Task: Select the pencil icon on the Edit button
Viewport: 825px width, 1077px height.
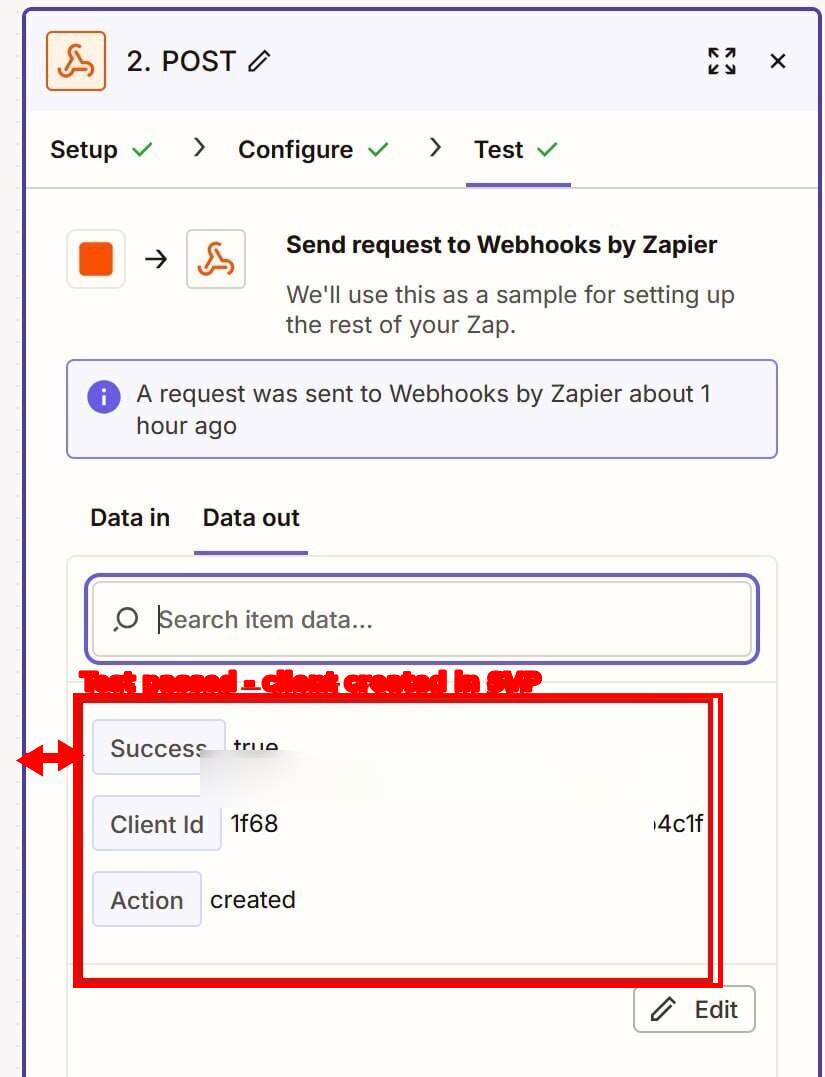Action: [662, 1009]
